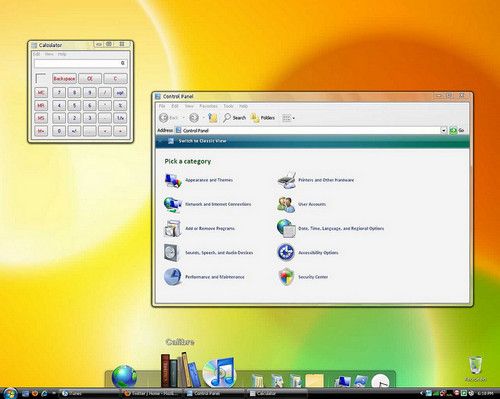The height and width of the screenshot is (399, 500).
Task: Expand the quick launch overflow chevron
Action: pos(53,394)
